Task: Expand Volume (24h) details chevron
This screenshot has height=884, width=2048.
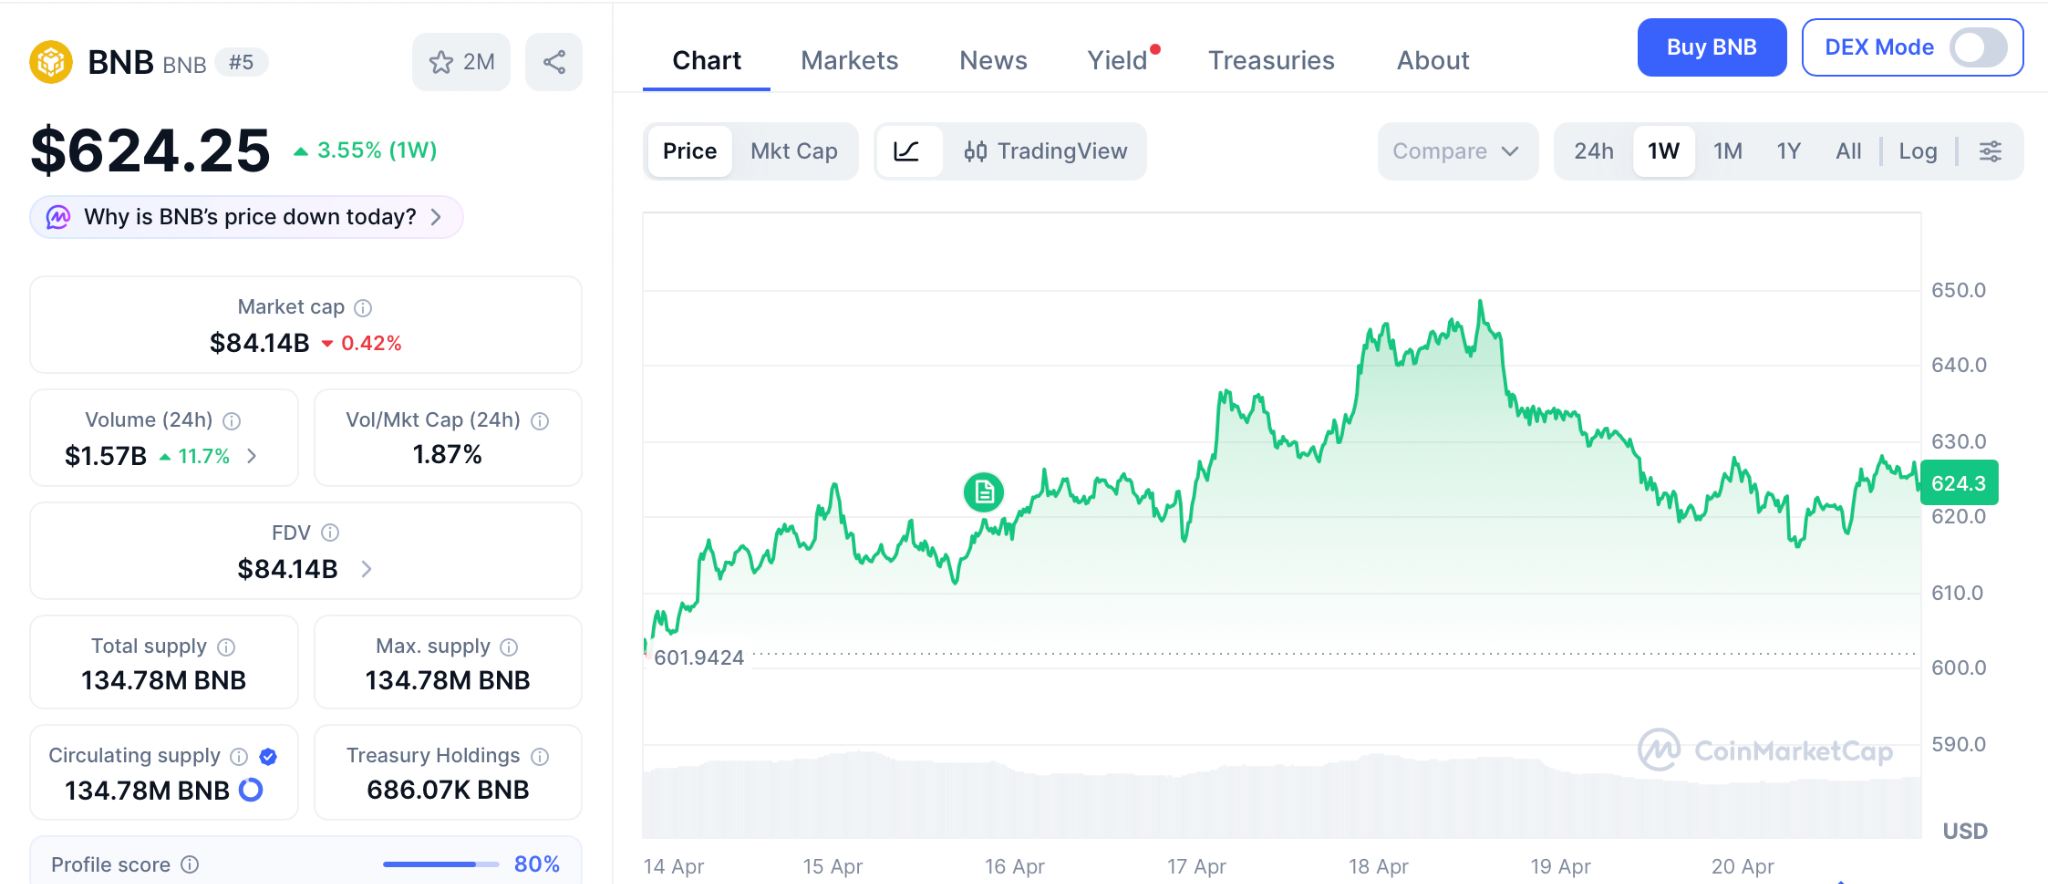Action: click(x=252, y=456)
